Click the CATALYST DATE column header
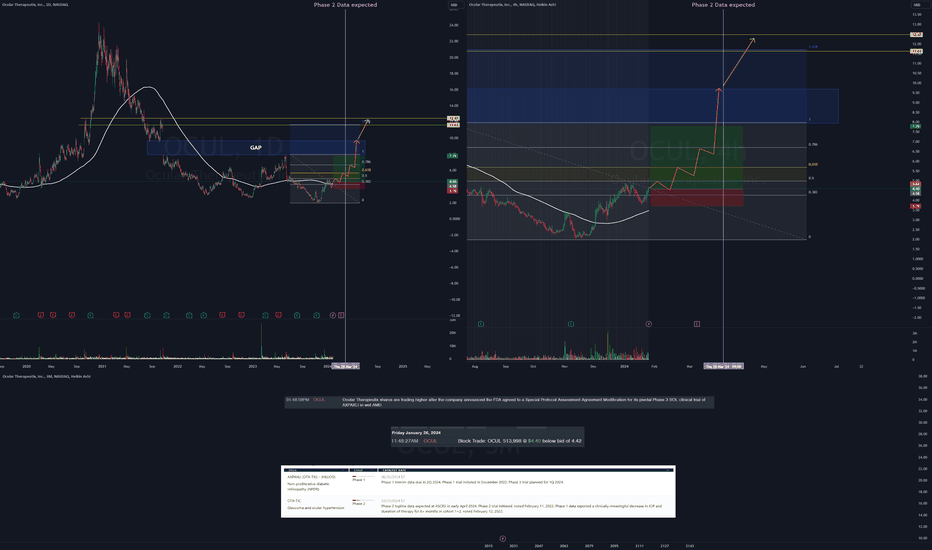Image resolution: width=932 pixels, height=550 pixels. 395,470
